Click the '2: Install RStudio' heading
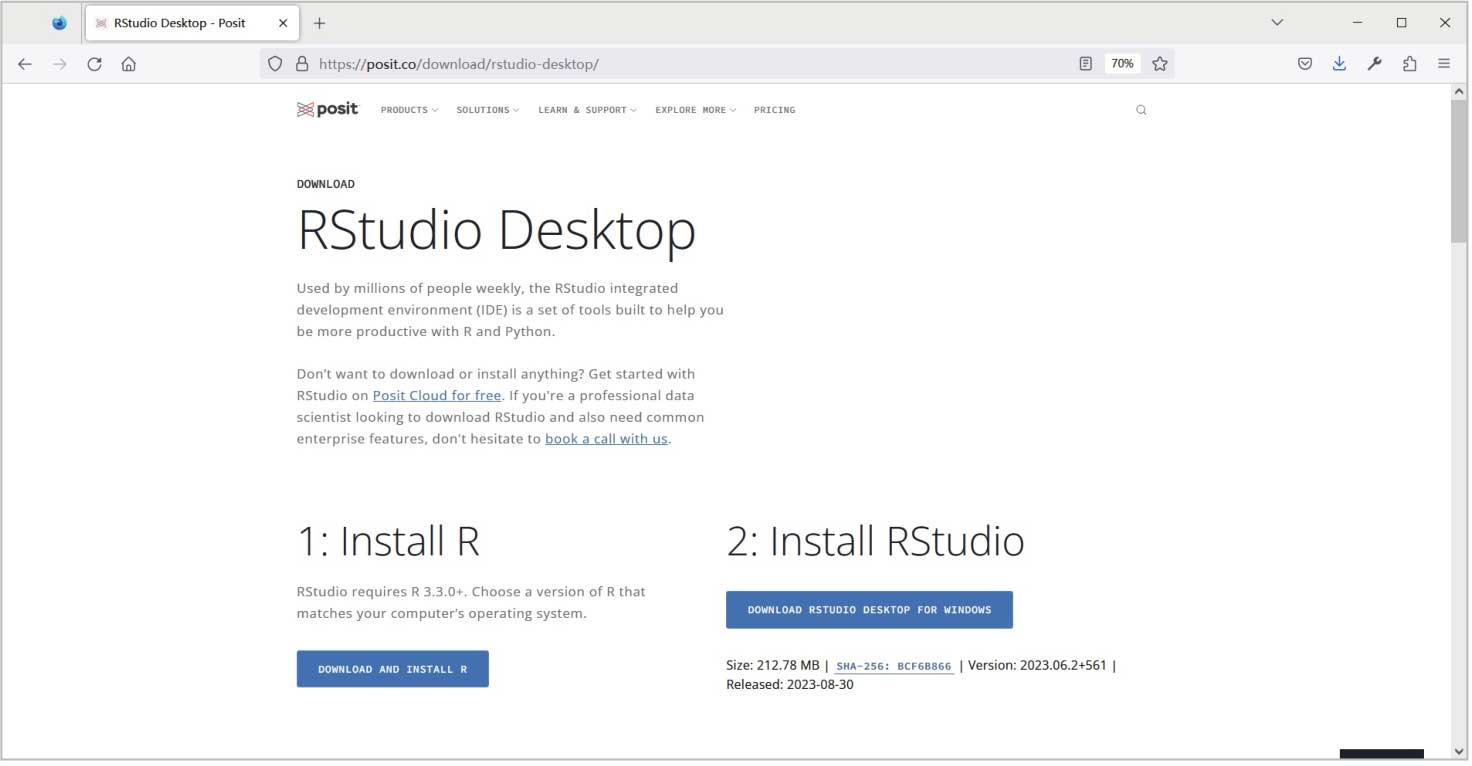The image size is (1472, 766). 875,541
